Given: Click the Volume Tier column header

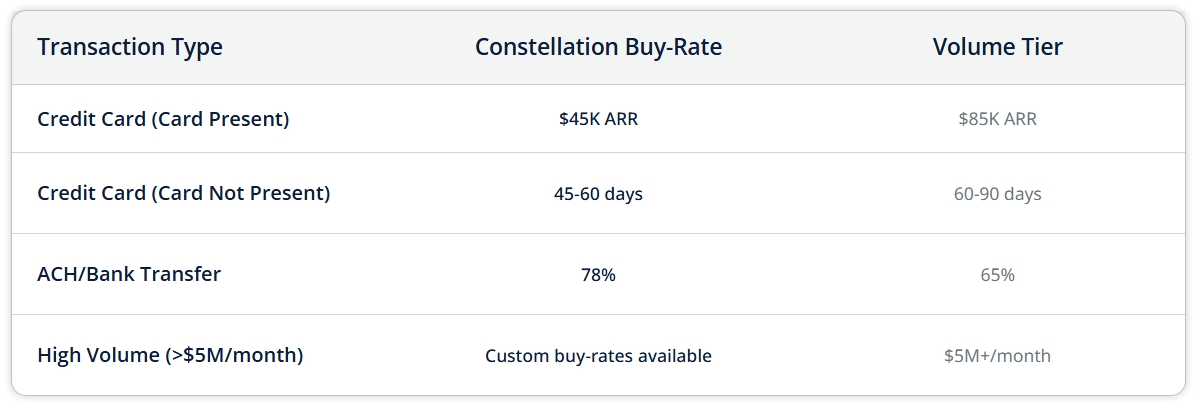Looking at the screenshot, I should (x=997, y=47).
